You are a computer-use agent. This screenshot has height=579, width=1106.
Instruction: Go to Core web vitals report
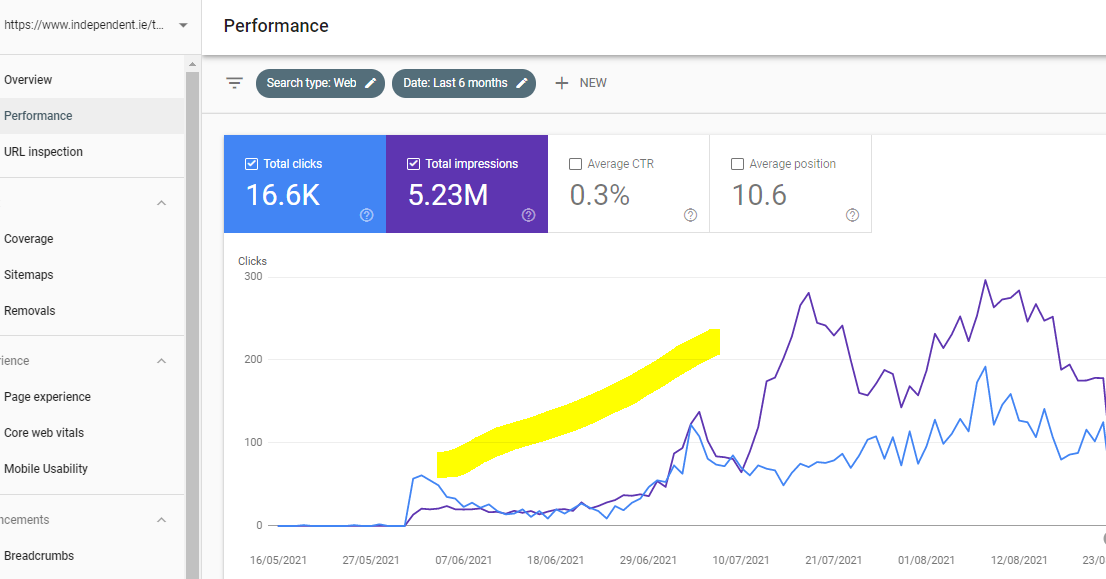click(44, 432)
